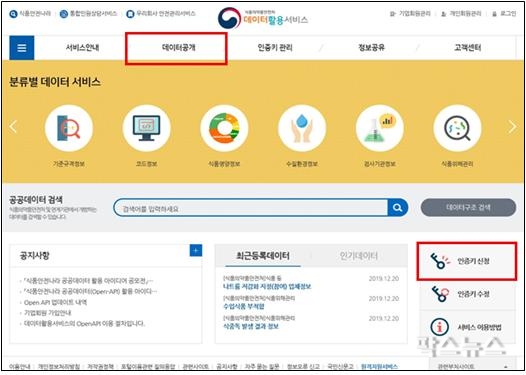Open the 인증키 관리 menu item
This screenshot has width=526, height=375.
point(275,48)
